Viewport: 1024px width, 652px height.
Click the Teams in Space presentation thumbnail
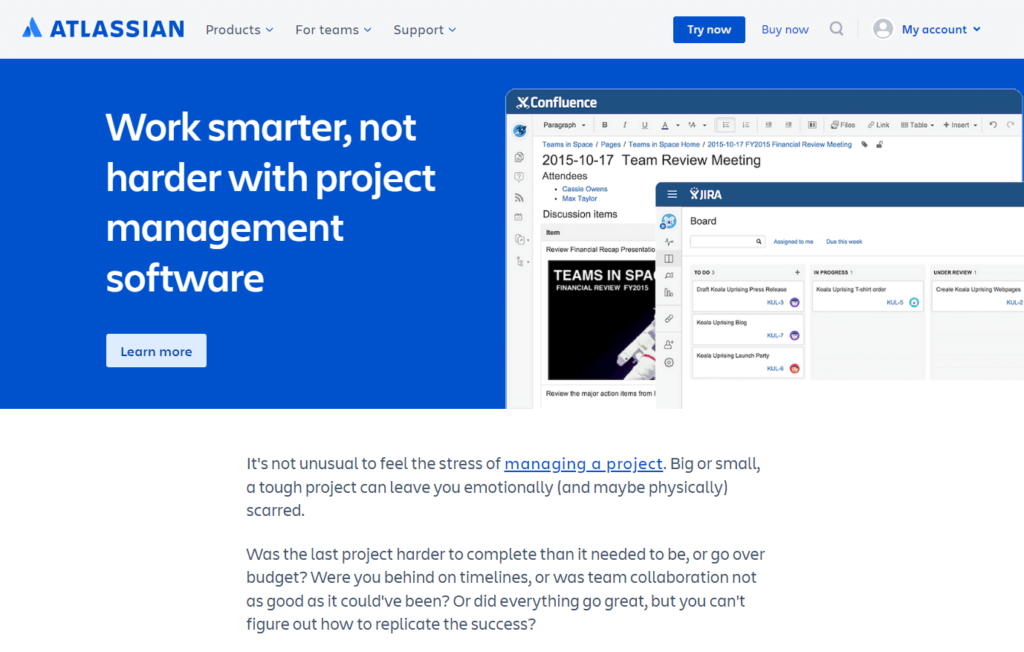click(601, 320)
